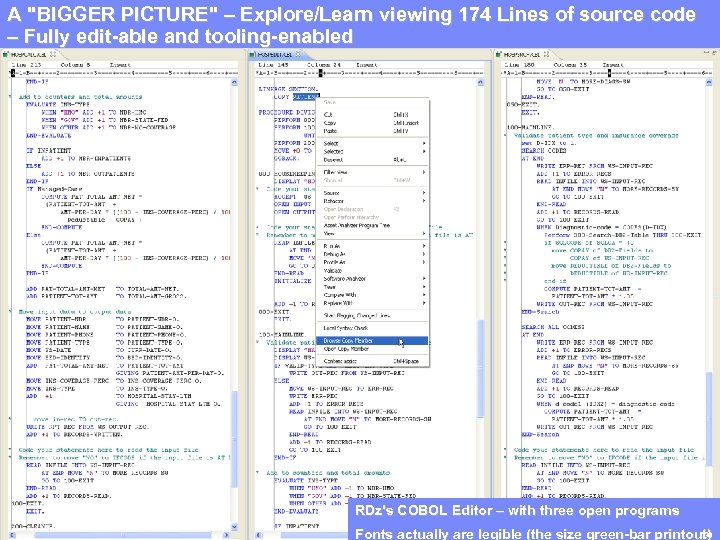Expand the Source submenu arrow
720x540 pixels.
[424, 193]
